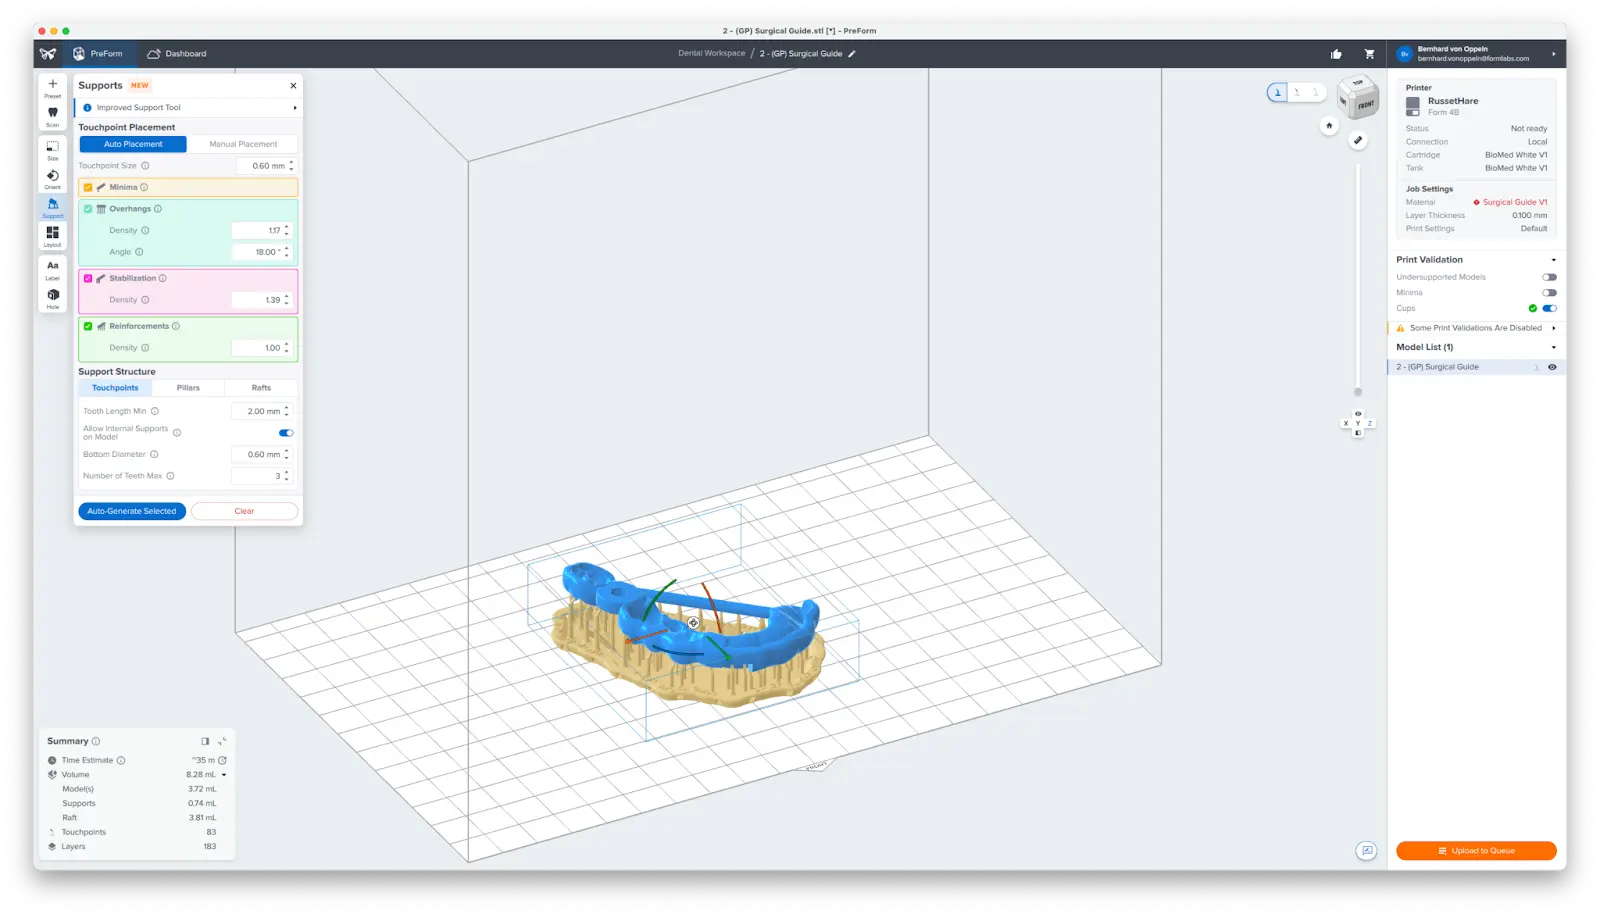1600x914 pixels.
Task: Enable the Undersupported Models validation toggle
Action: tap(1550, 276)
